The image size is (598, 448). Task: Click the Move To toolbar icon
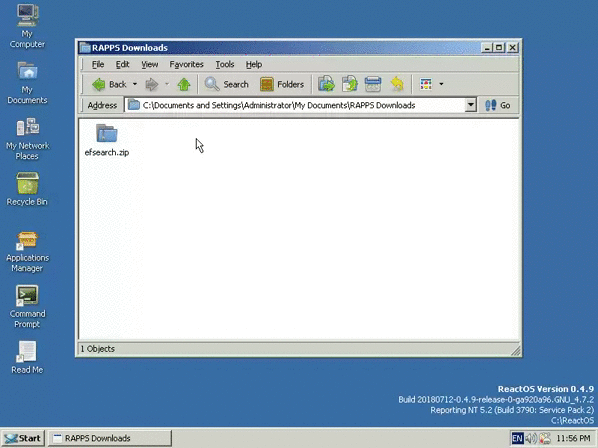[x=326, y=84]
